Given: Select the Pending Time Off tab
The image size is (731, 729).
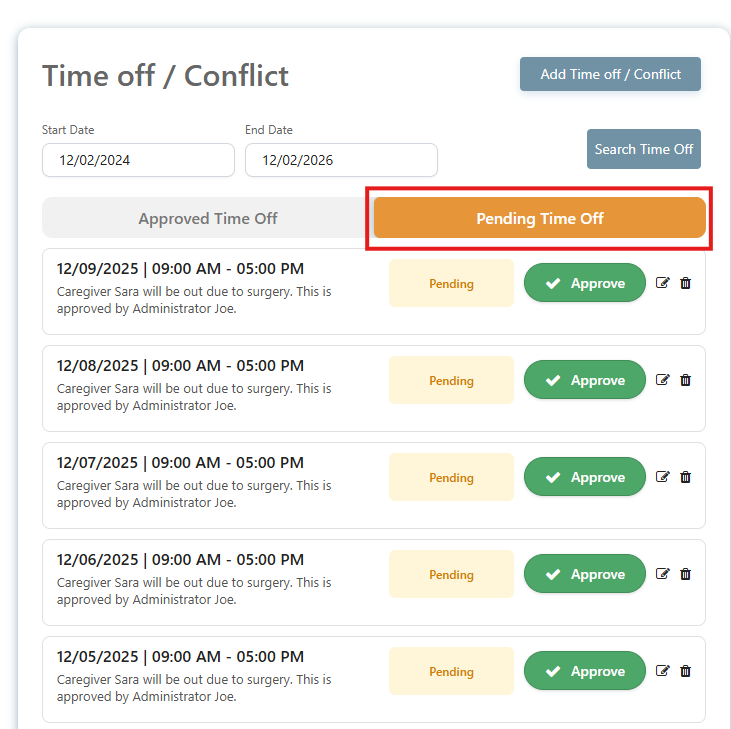Looking at the screenshot, I should click(539, 218).
